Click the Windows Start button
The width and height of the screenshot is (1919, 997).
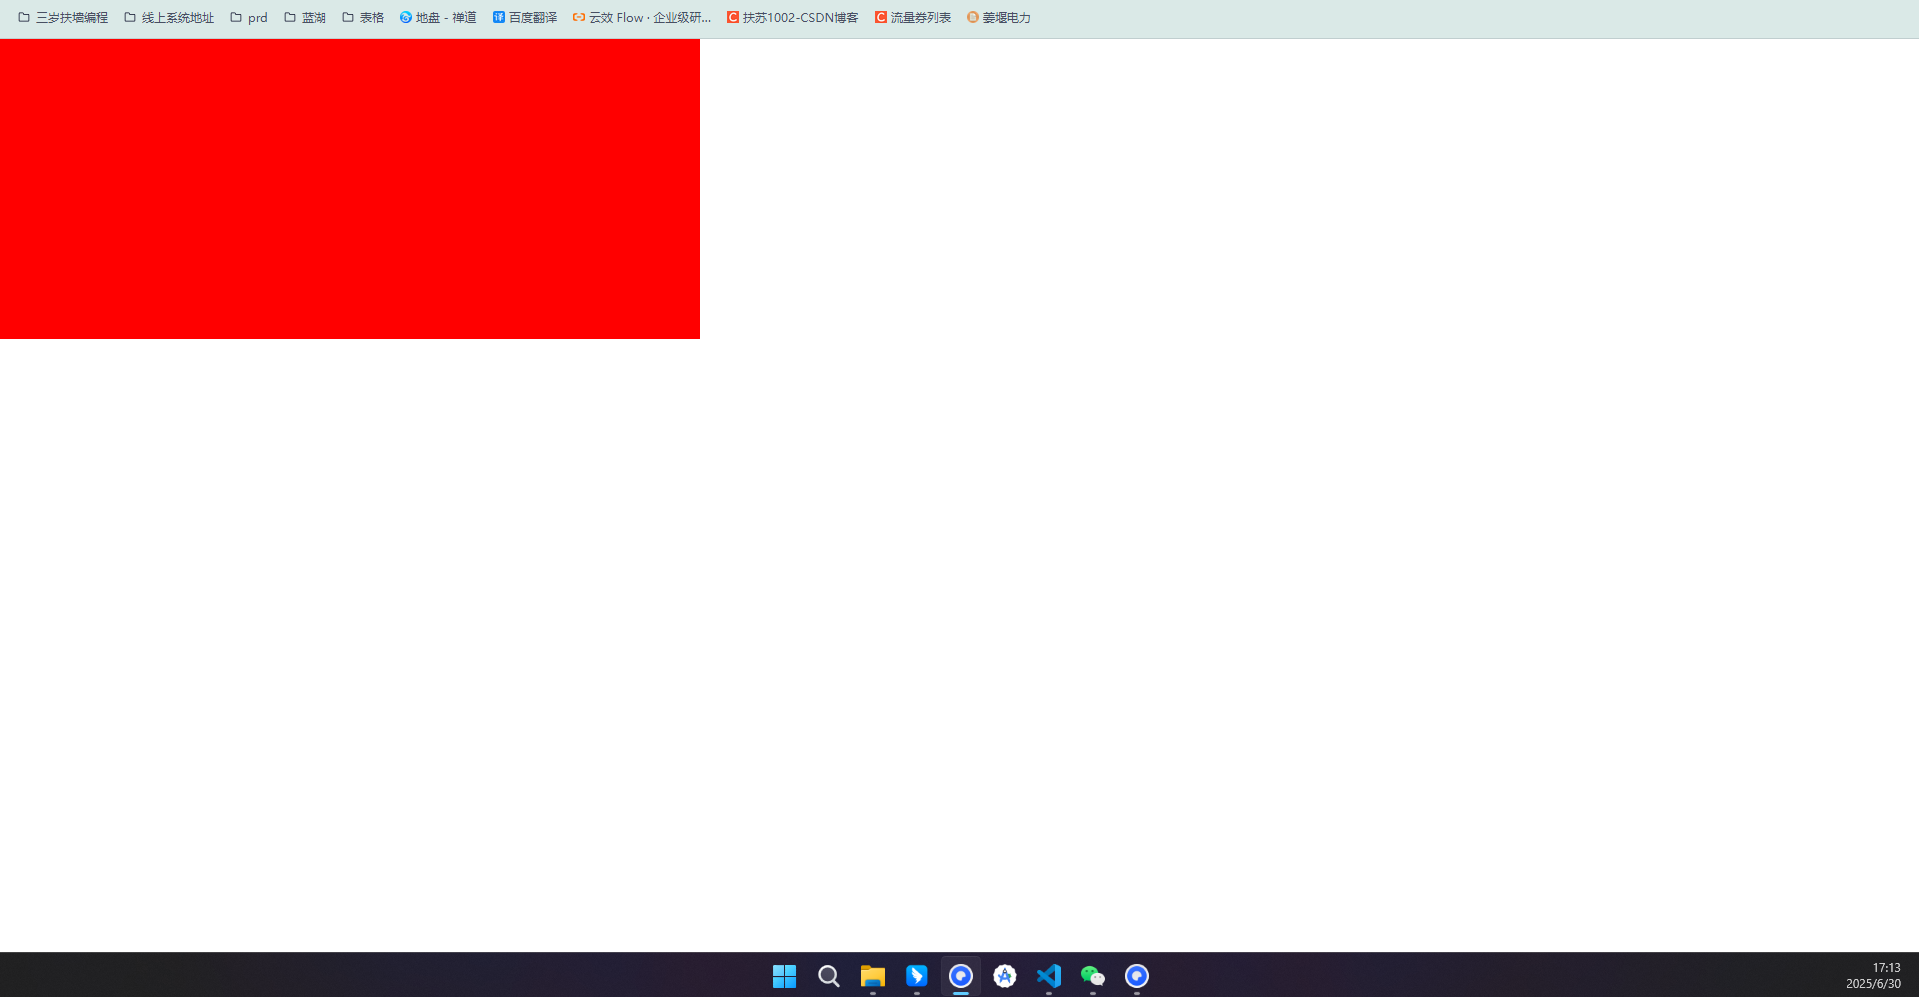click(784, 975)
